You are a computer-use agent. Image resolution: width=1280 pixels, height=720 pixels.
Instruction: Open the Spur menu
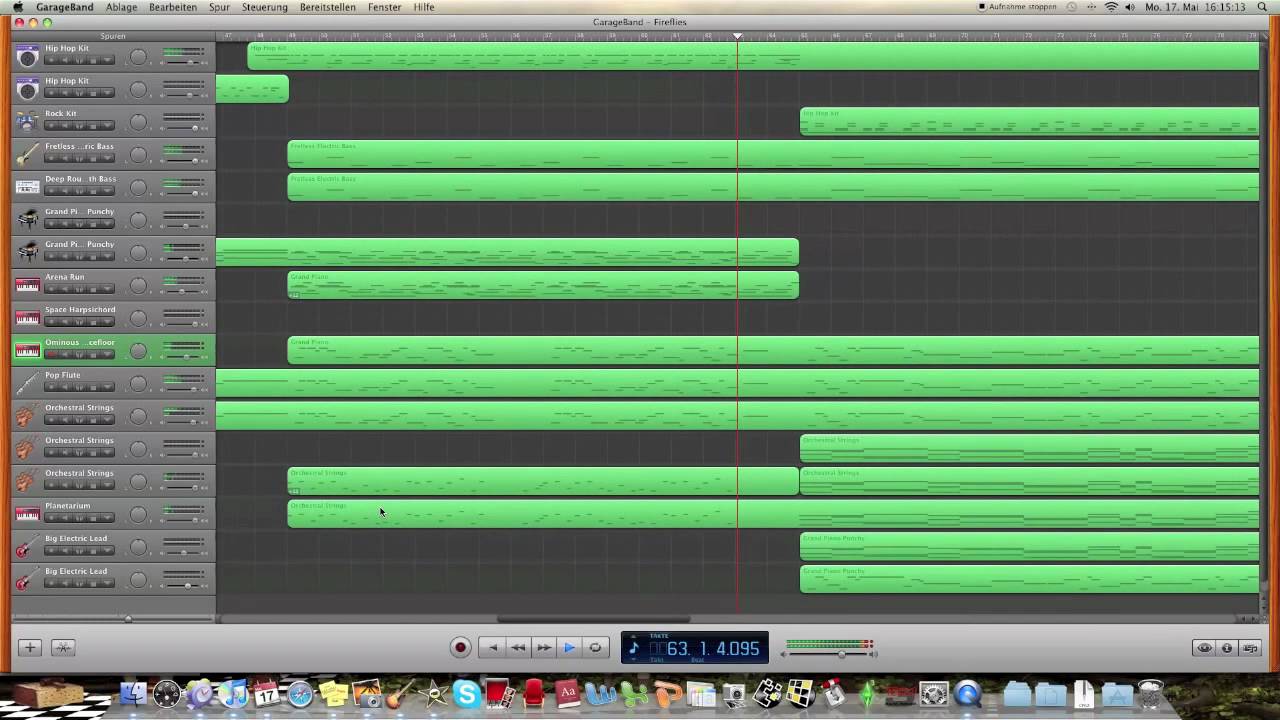click(x=219, y=7)
